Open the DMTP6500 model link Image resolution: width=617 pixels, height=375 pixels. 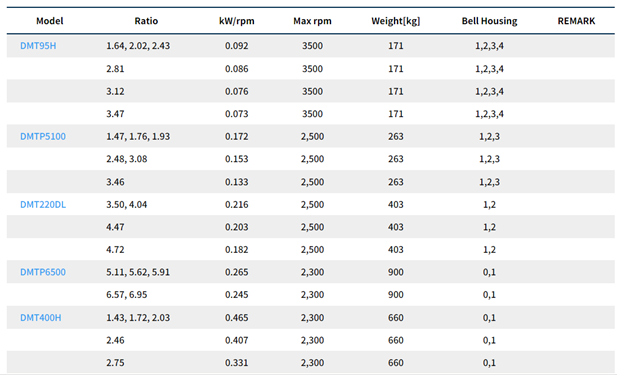[43, 272]
